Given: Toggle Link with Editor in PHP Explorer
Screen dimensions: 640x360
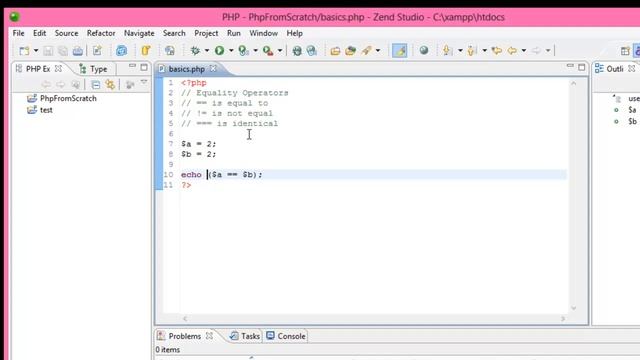Looking at the screenshot, I should [110, 84].
